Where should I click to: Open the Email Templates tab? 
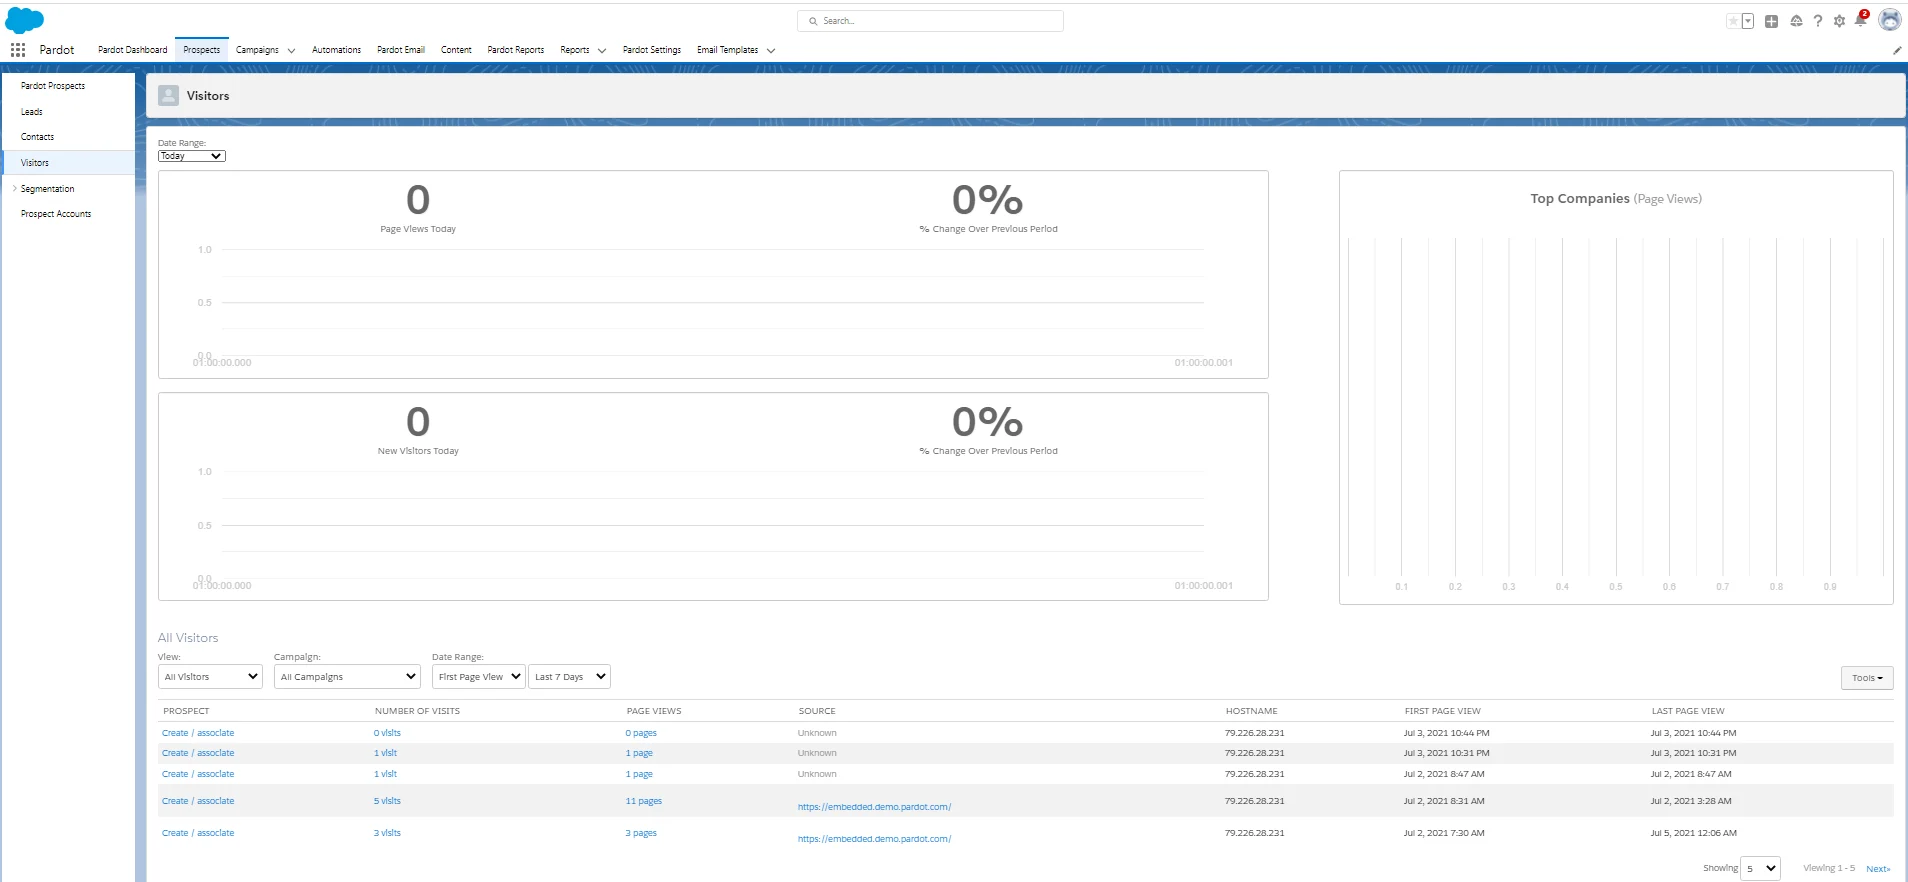point(728,50)
